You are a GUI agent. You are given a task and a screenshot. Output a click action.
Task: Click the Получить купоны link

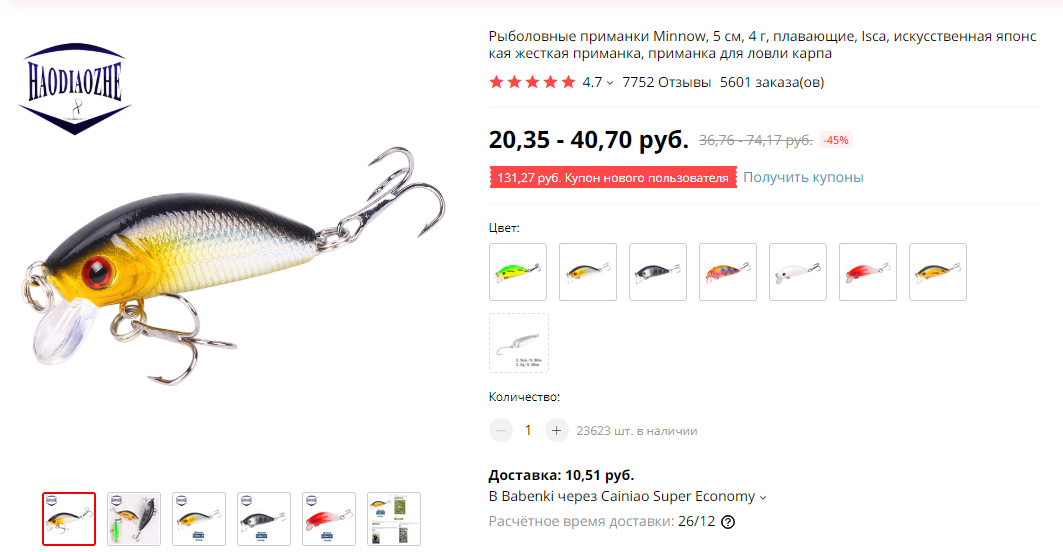coord(803,177)
